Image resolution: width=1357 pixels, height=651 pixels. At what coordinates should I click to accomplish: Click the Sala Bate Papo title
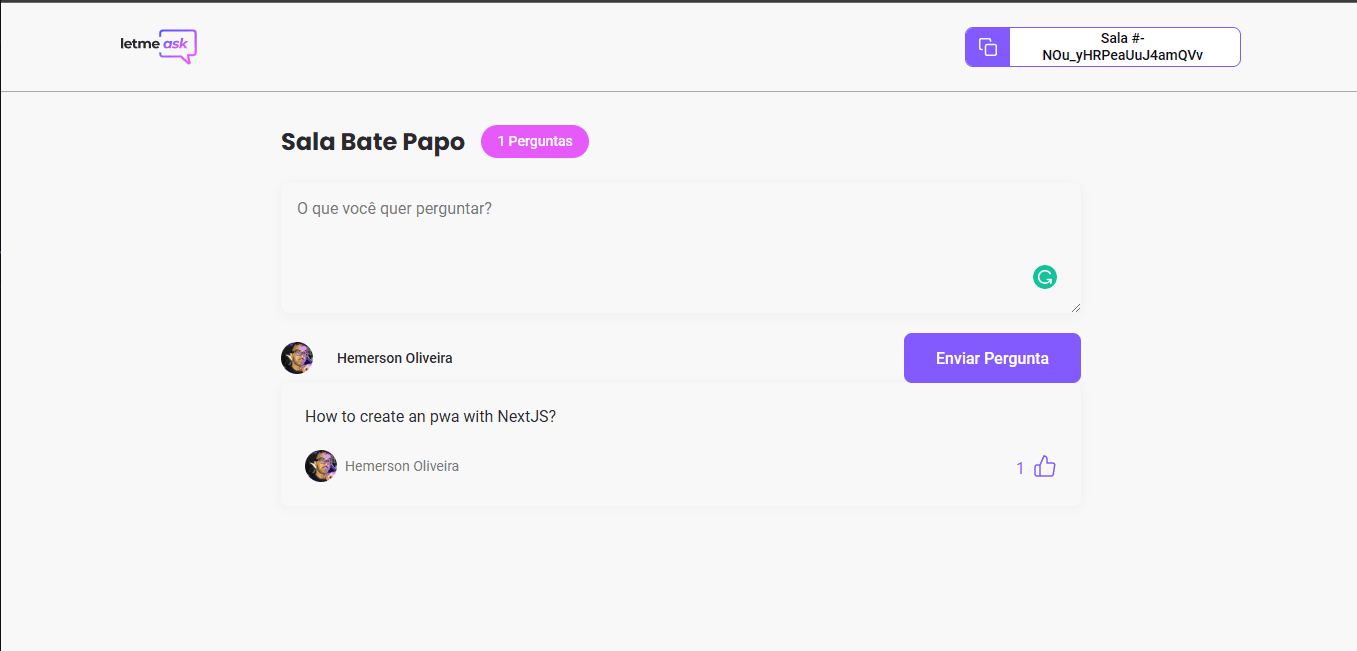point(373,142)
